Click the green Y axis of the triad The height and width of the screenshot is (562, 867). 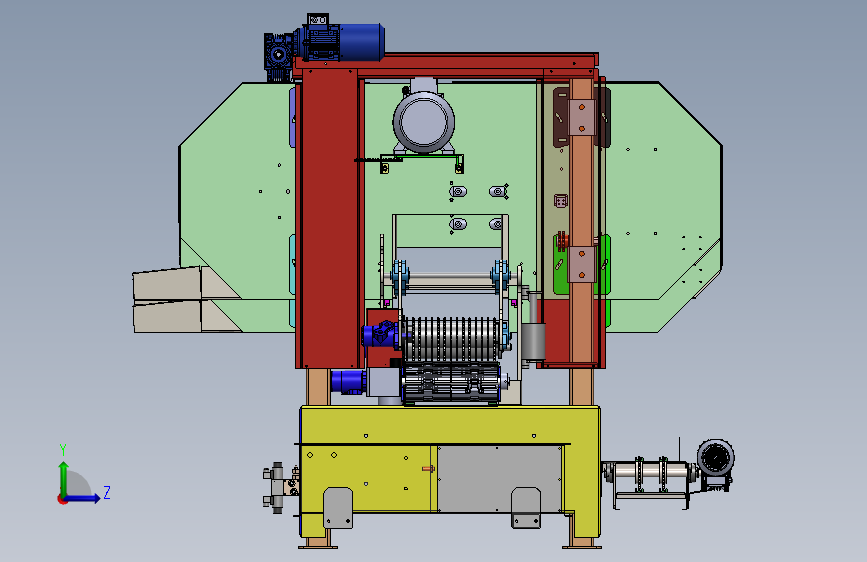pos(64,478)
